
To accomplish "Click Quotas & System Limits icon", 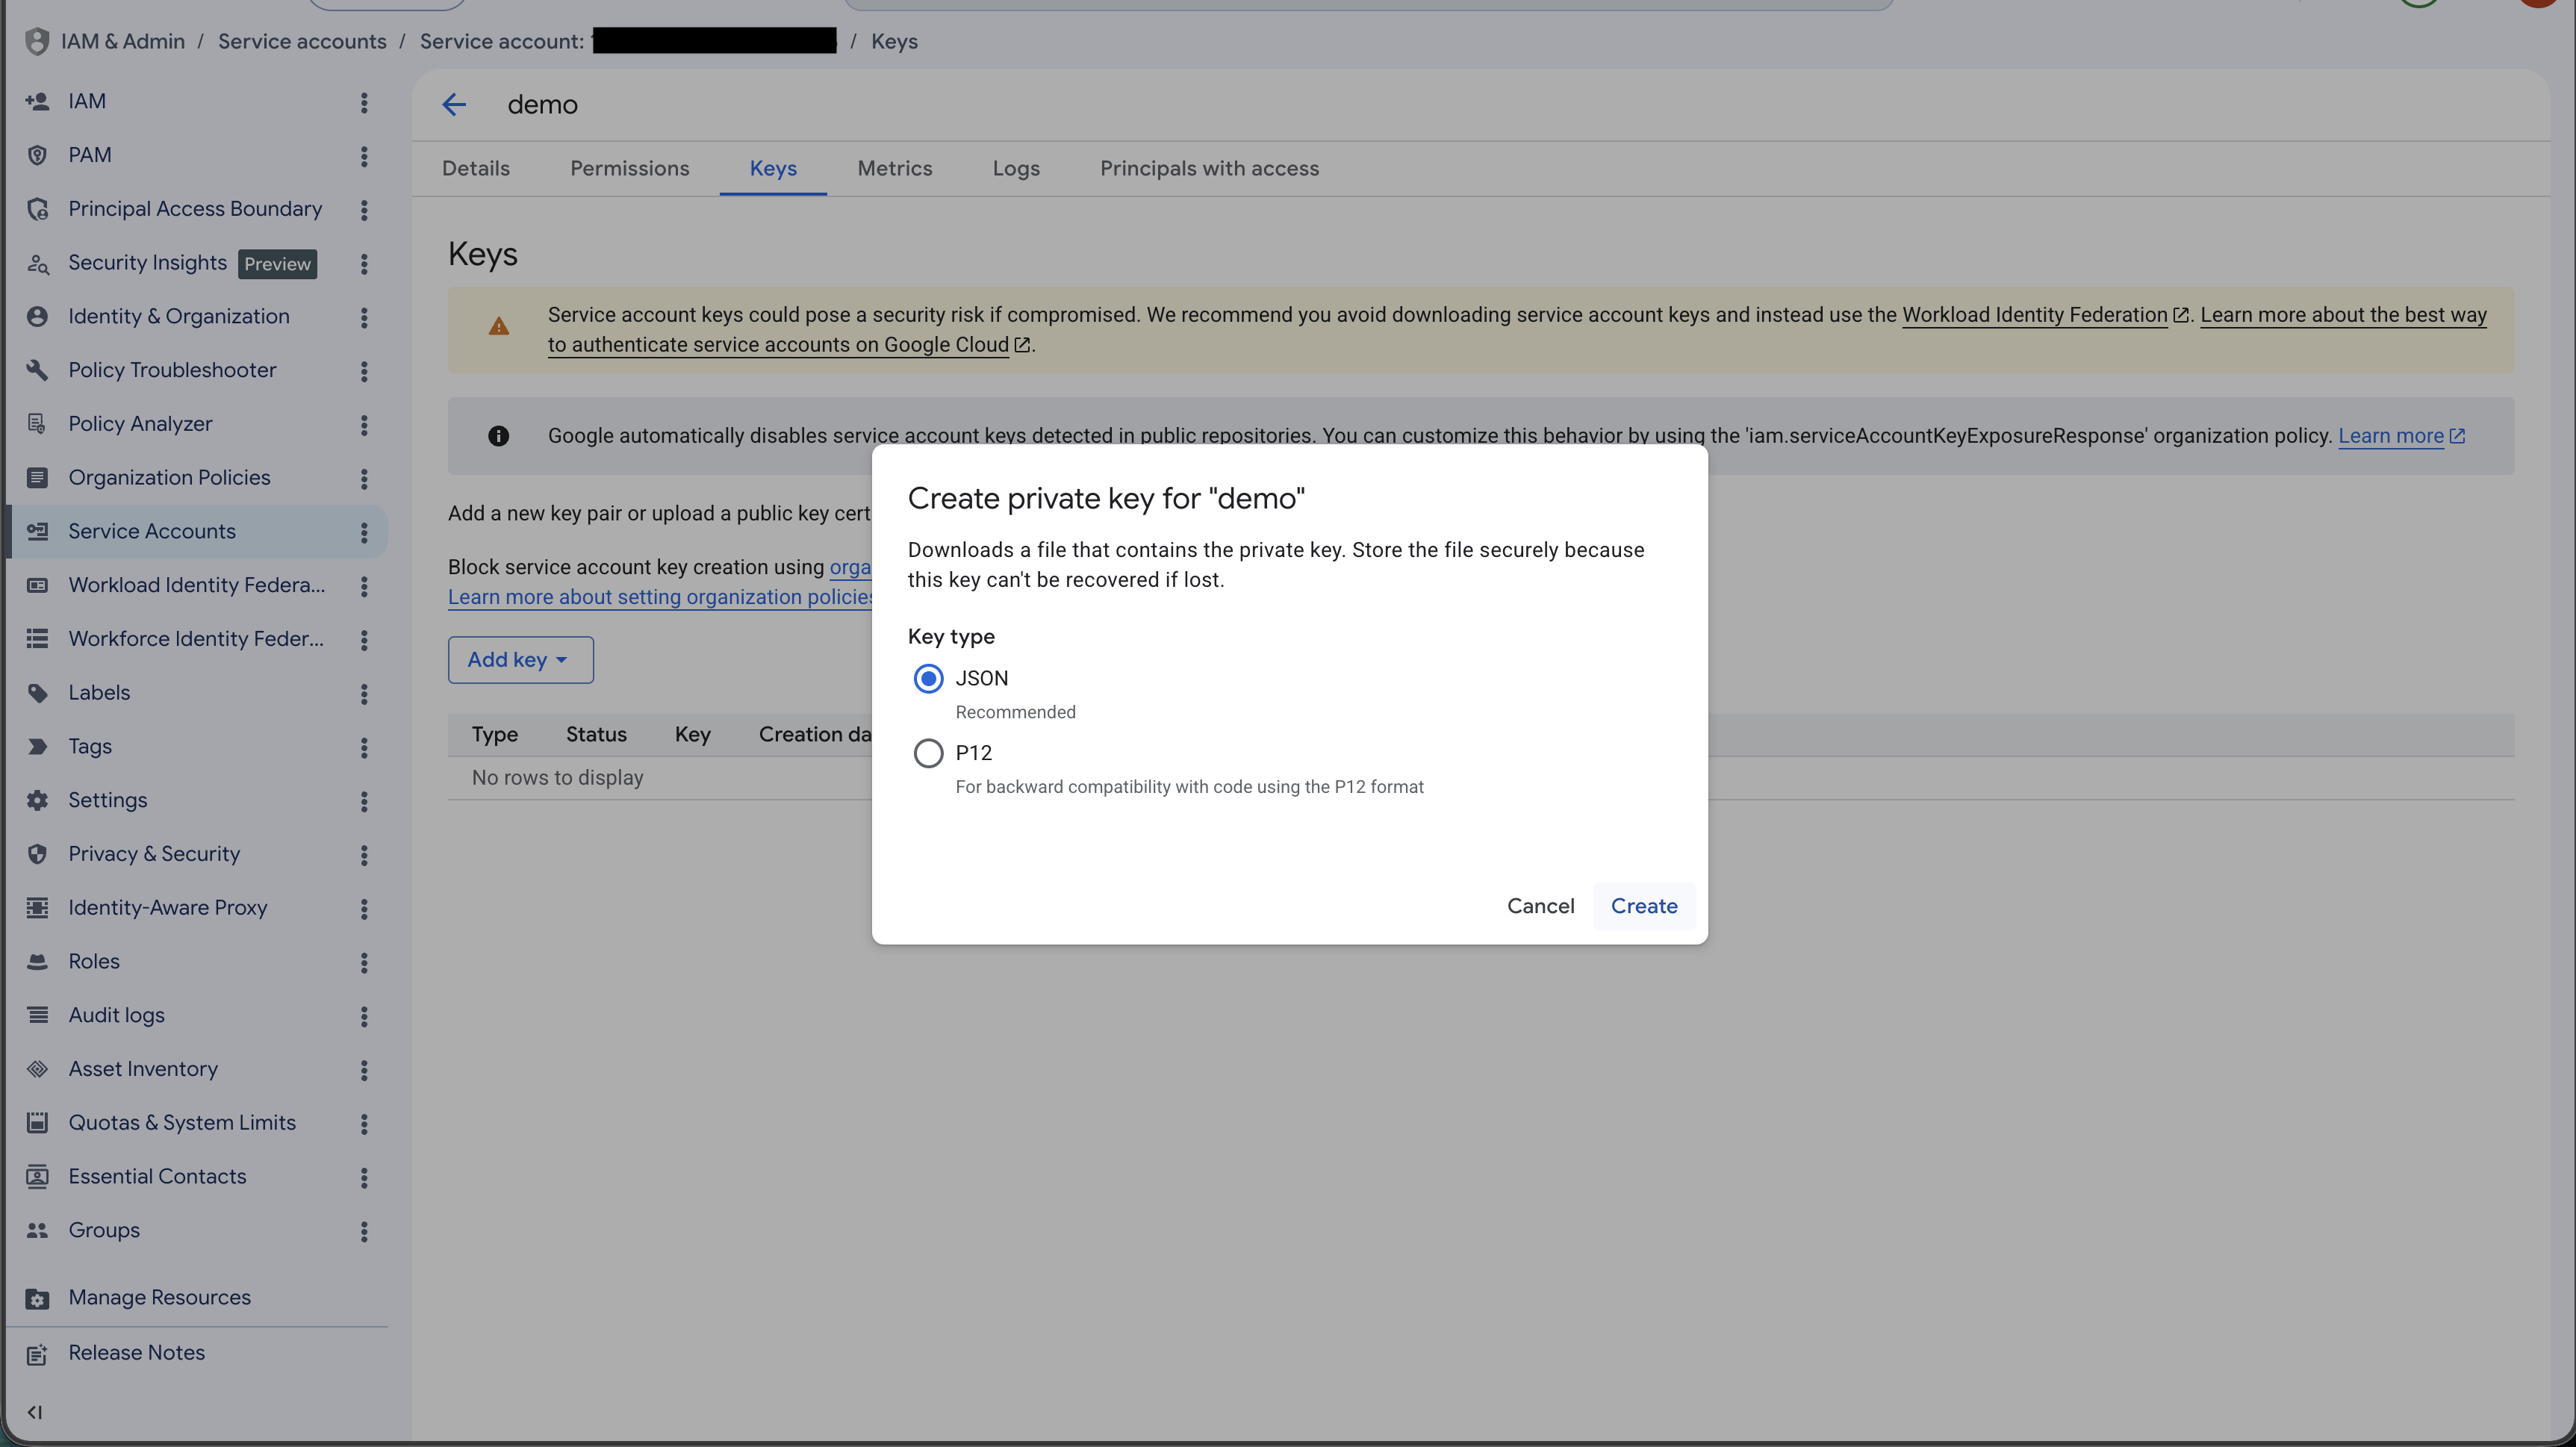I will tap(37, 1123).
